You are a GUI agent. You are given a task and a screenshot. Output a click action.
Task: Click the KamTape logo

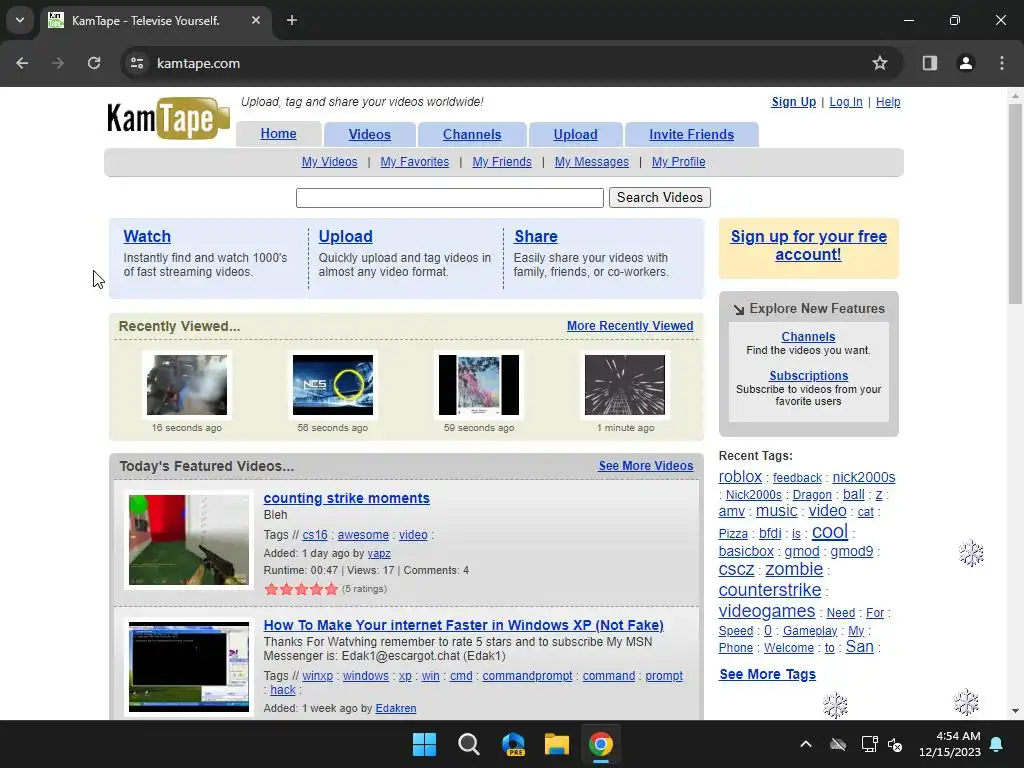coord(168,118)
